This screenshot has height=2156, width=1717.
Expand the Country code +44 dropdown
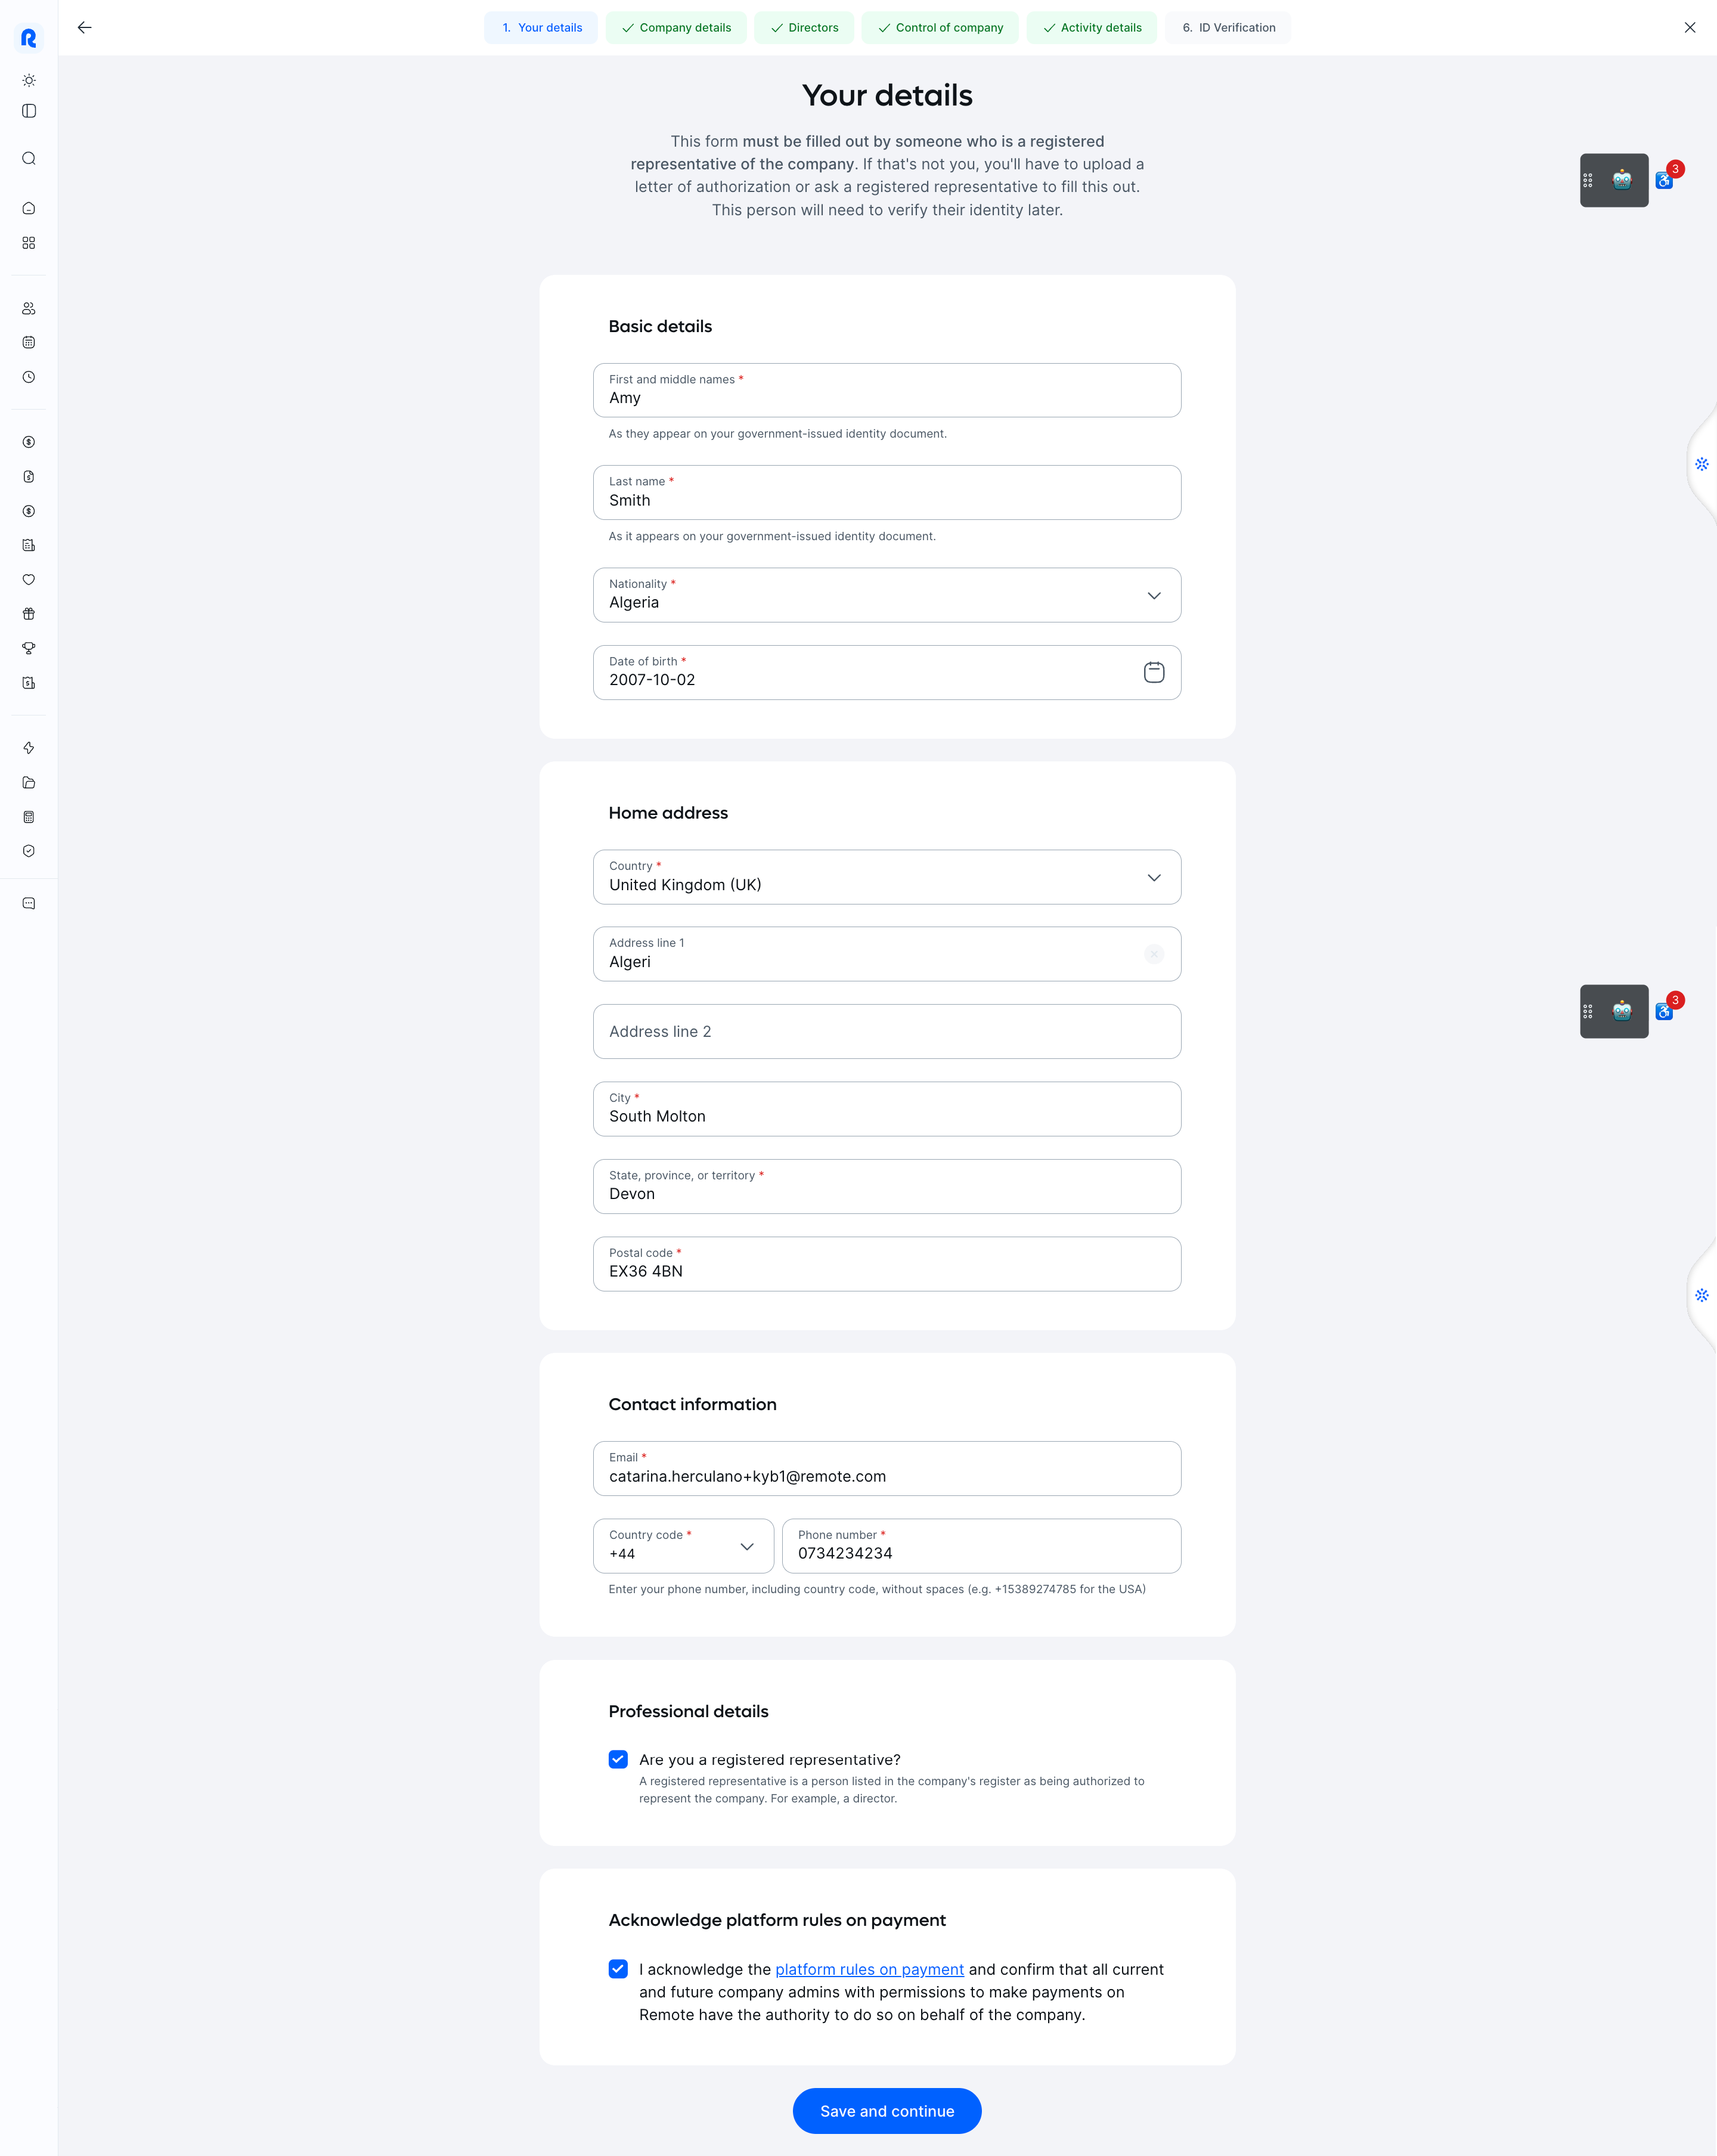(x=683, y=1546)
